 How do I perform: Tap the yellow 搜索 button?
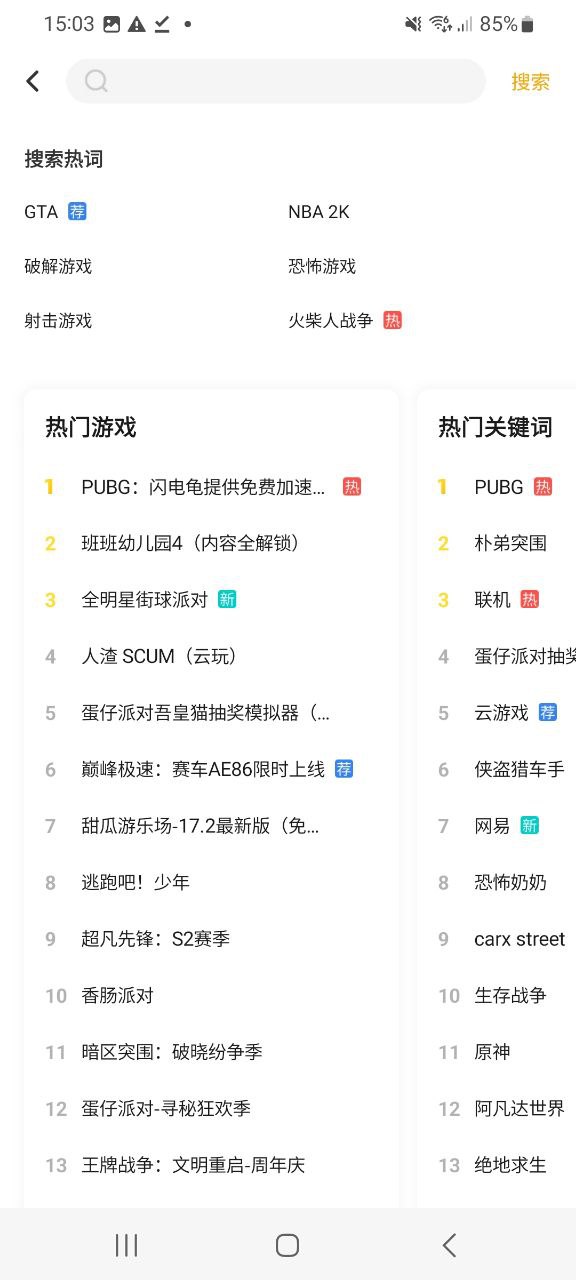click(x=530, y=82)
